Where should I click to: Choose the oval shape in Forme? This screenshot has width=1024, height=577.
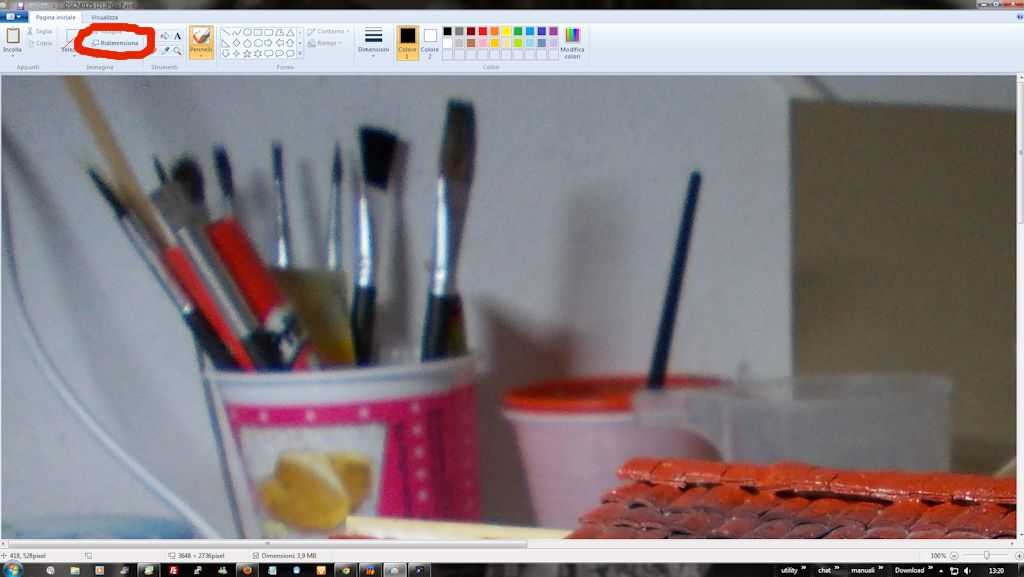[247, 32]
